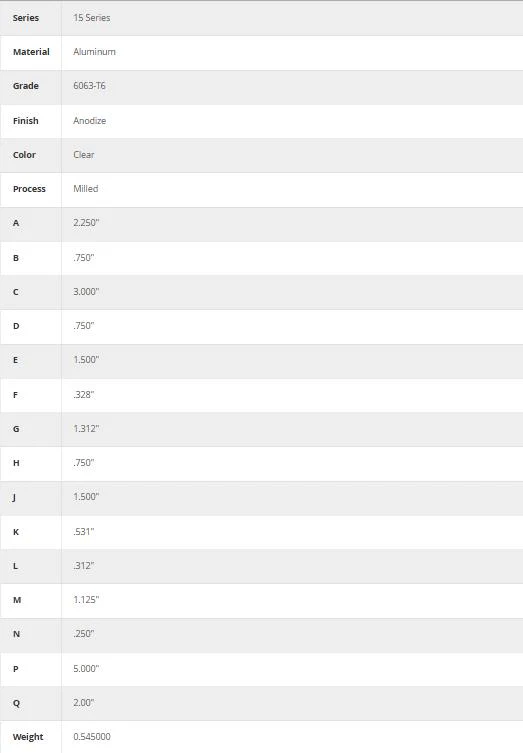Select the Milled process value
The width and height of the screenshot is (523, 753).
(x=86, y=189)
